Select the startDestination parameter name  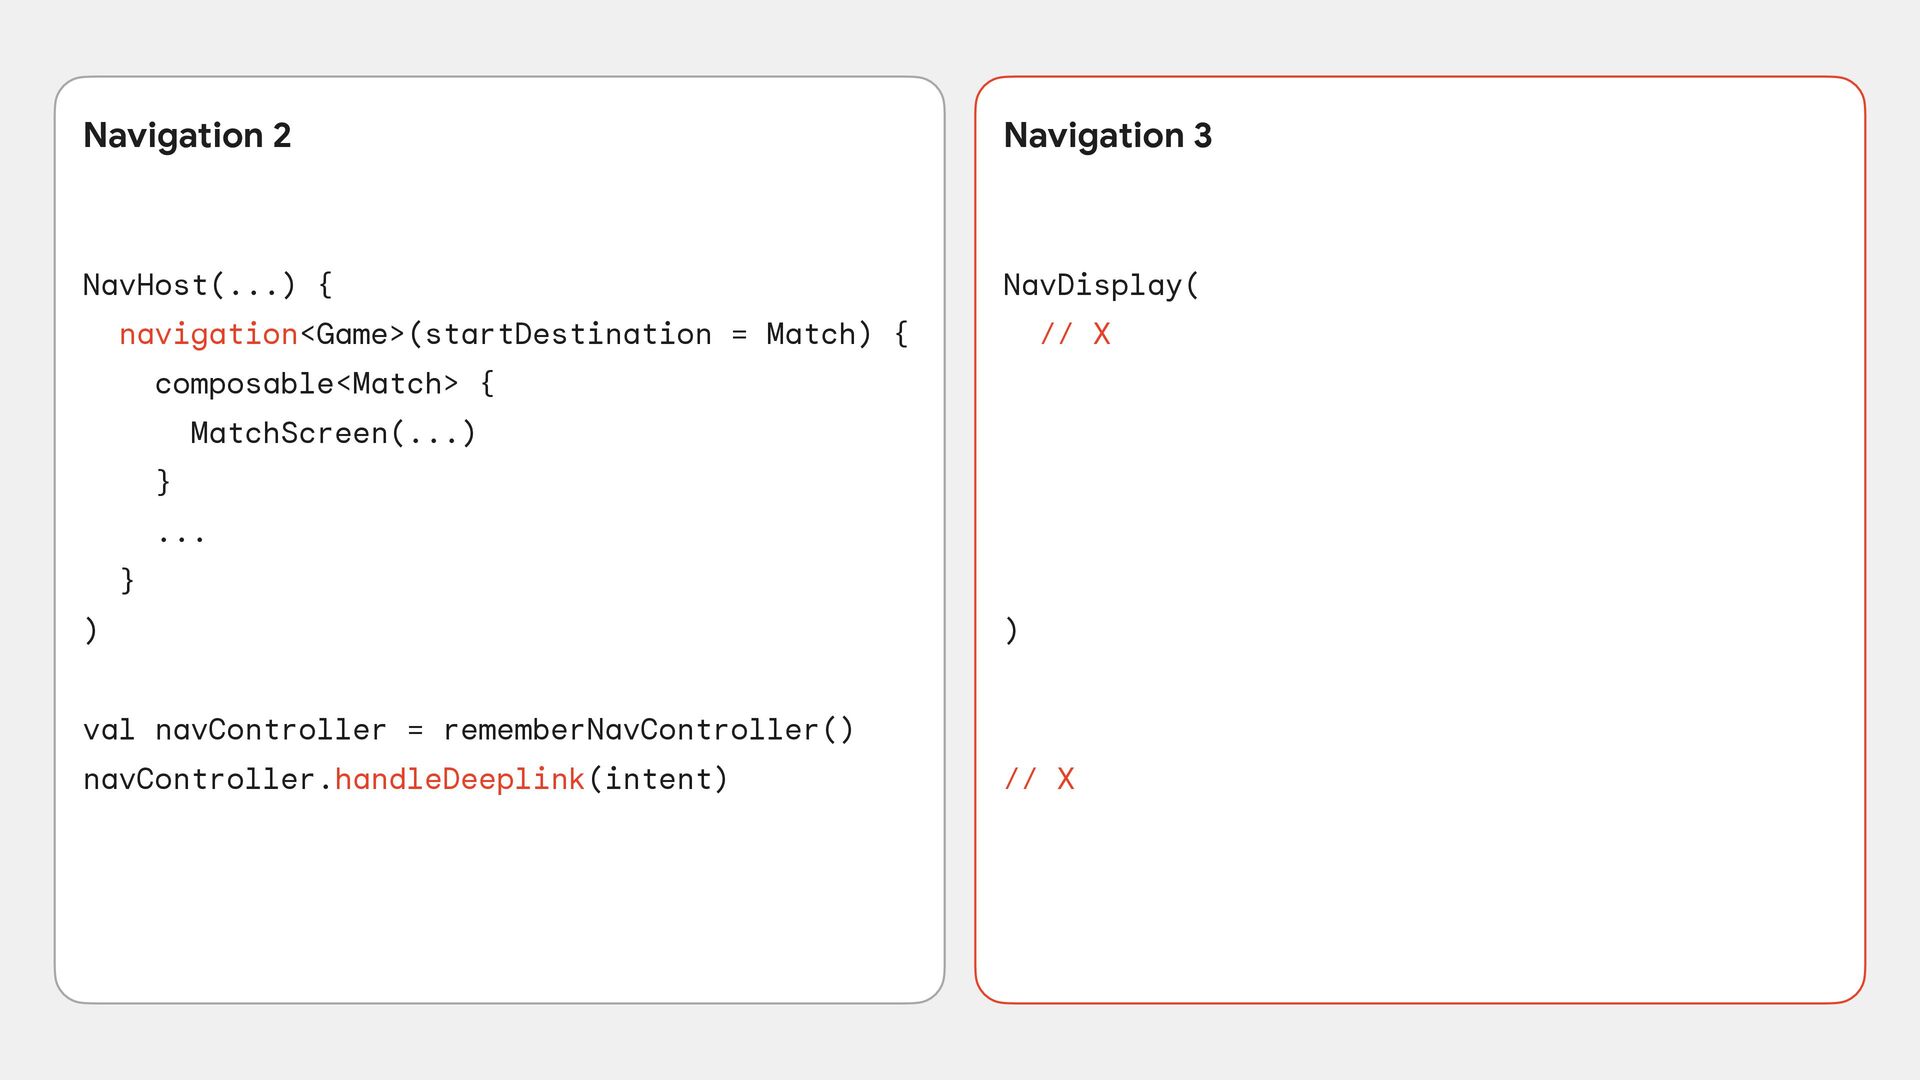tap(568, 334)
